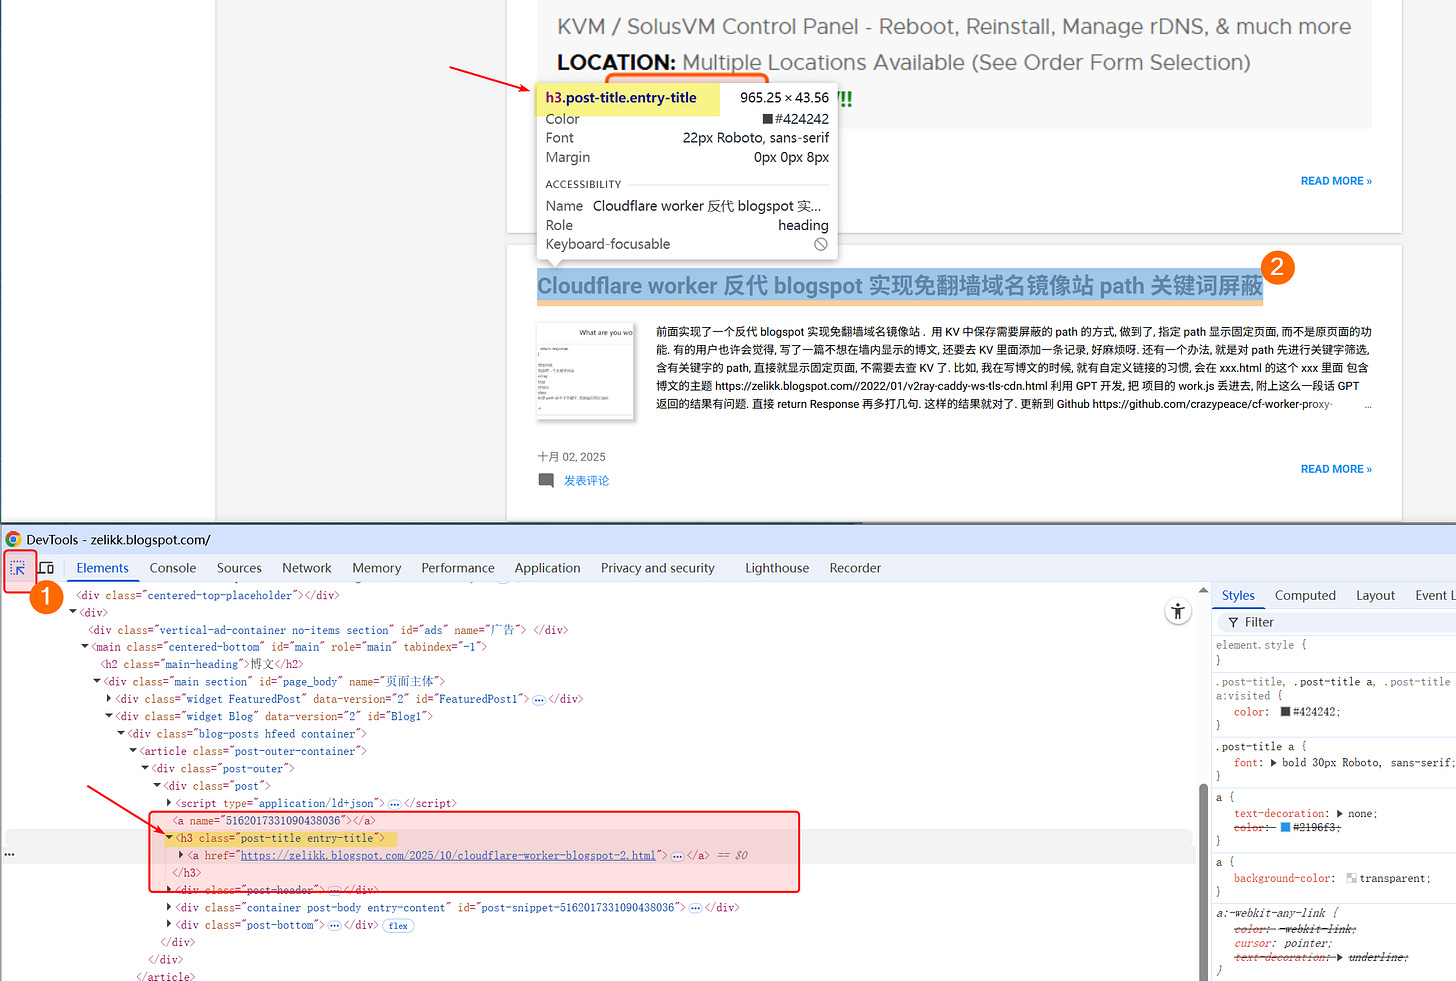Switch to the Sources tab

[239, 568]
